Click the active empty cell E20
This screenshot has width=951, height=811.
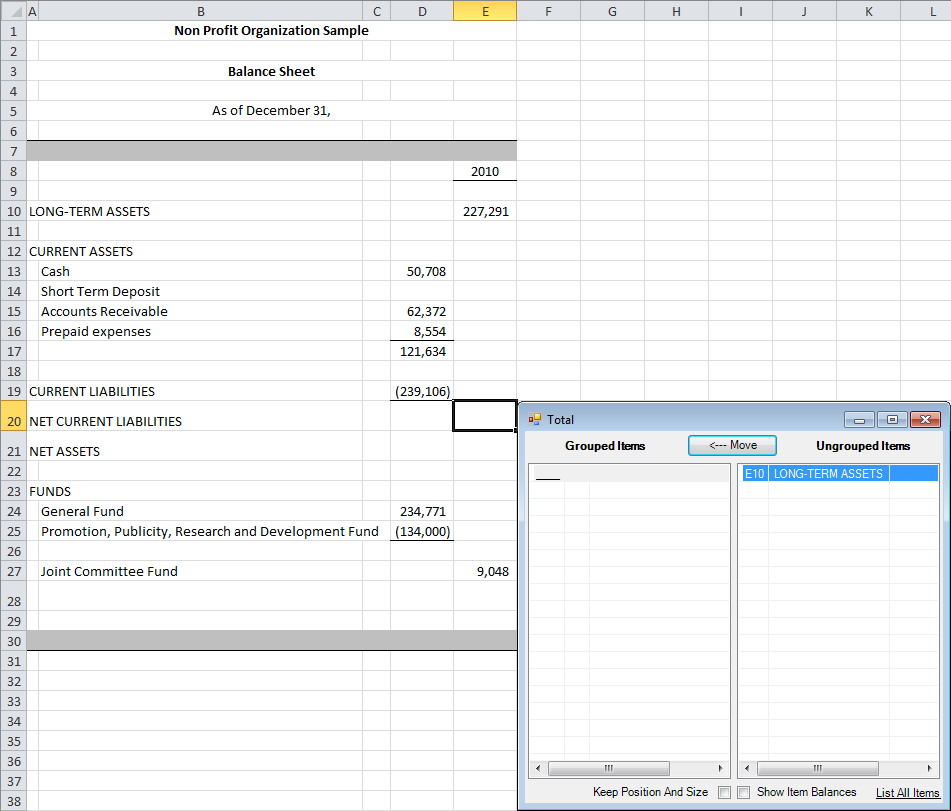[x=485, y=416]
